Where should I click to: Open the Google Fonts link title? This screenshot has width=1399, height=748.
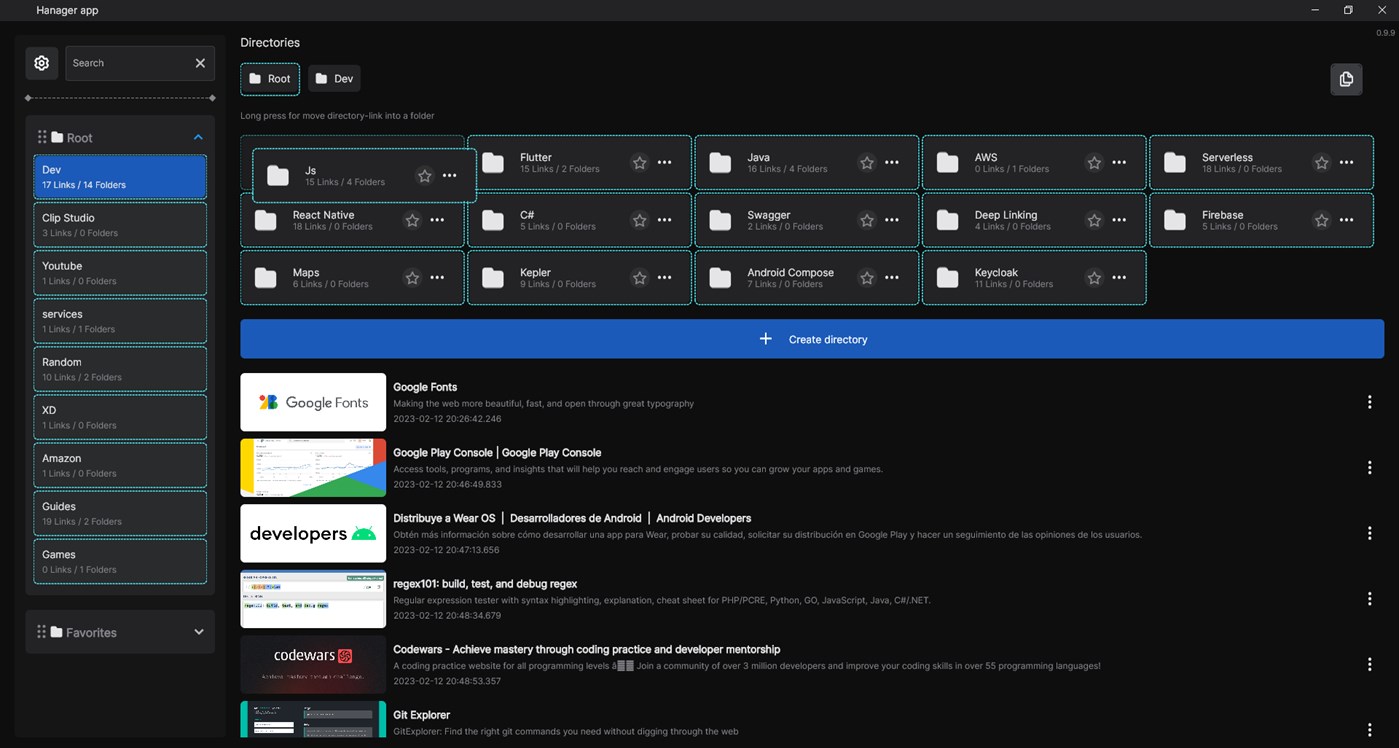[x=425, y=387]
